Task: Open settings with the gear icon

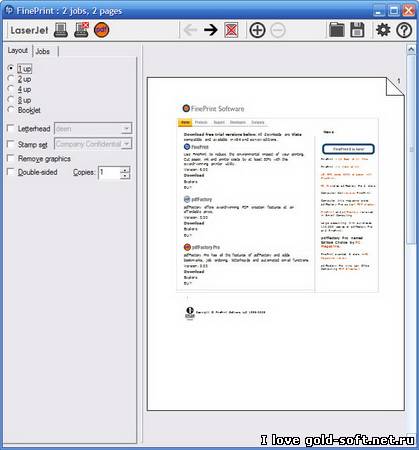Action: coord(383,30)
